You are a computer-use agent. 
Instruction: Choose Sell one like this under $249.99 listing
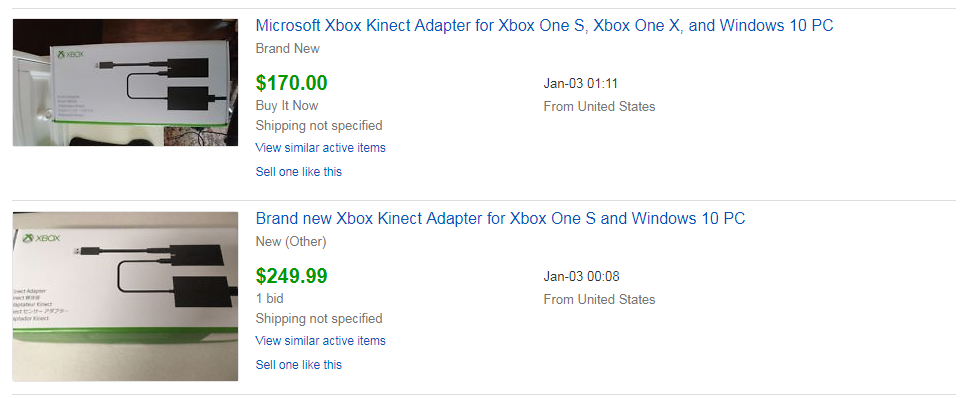point(298,365)
